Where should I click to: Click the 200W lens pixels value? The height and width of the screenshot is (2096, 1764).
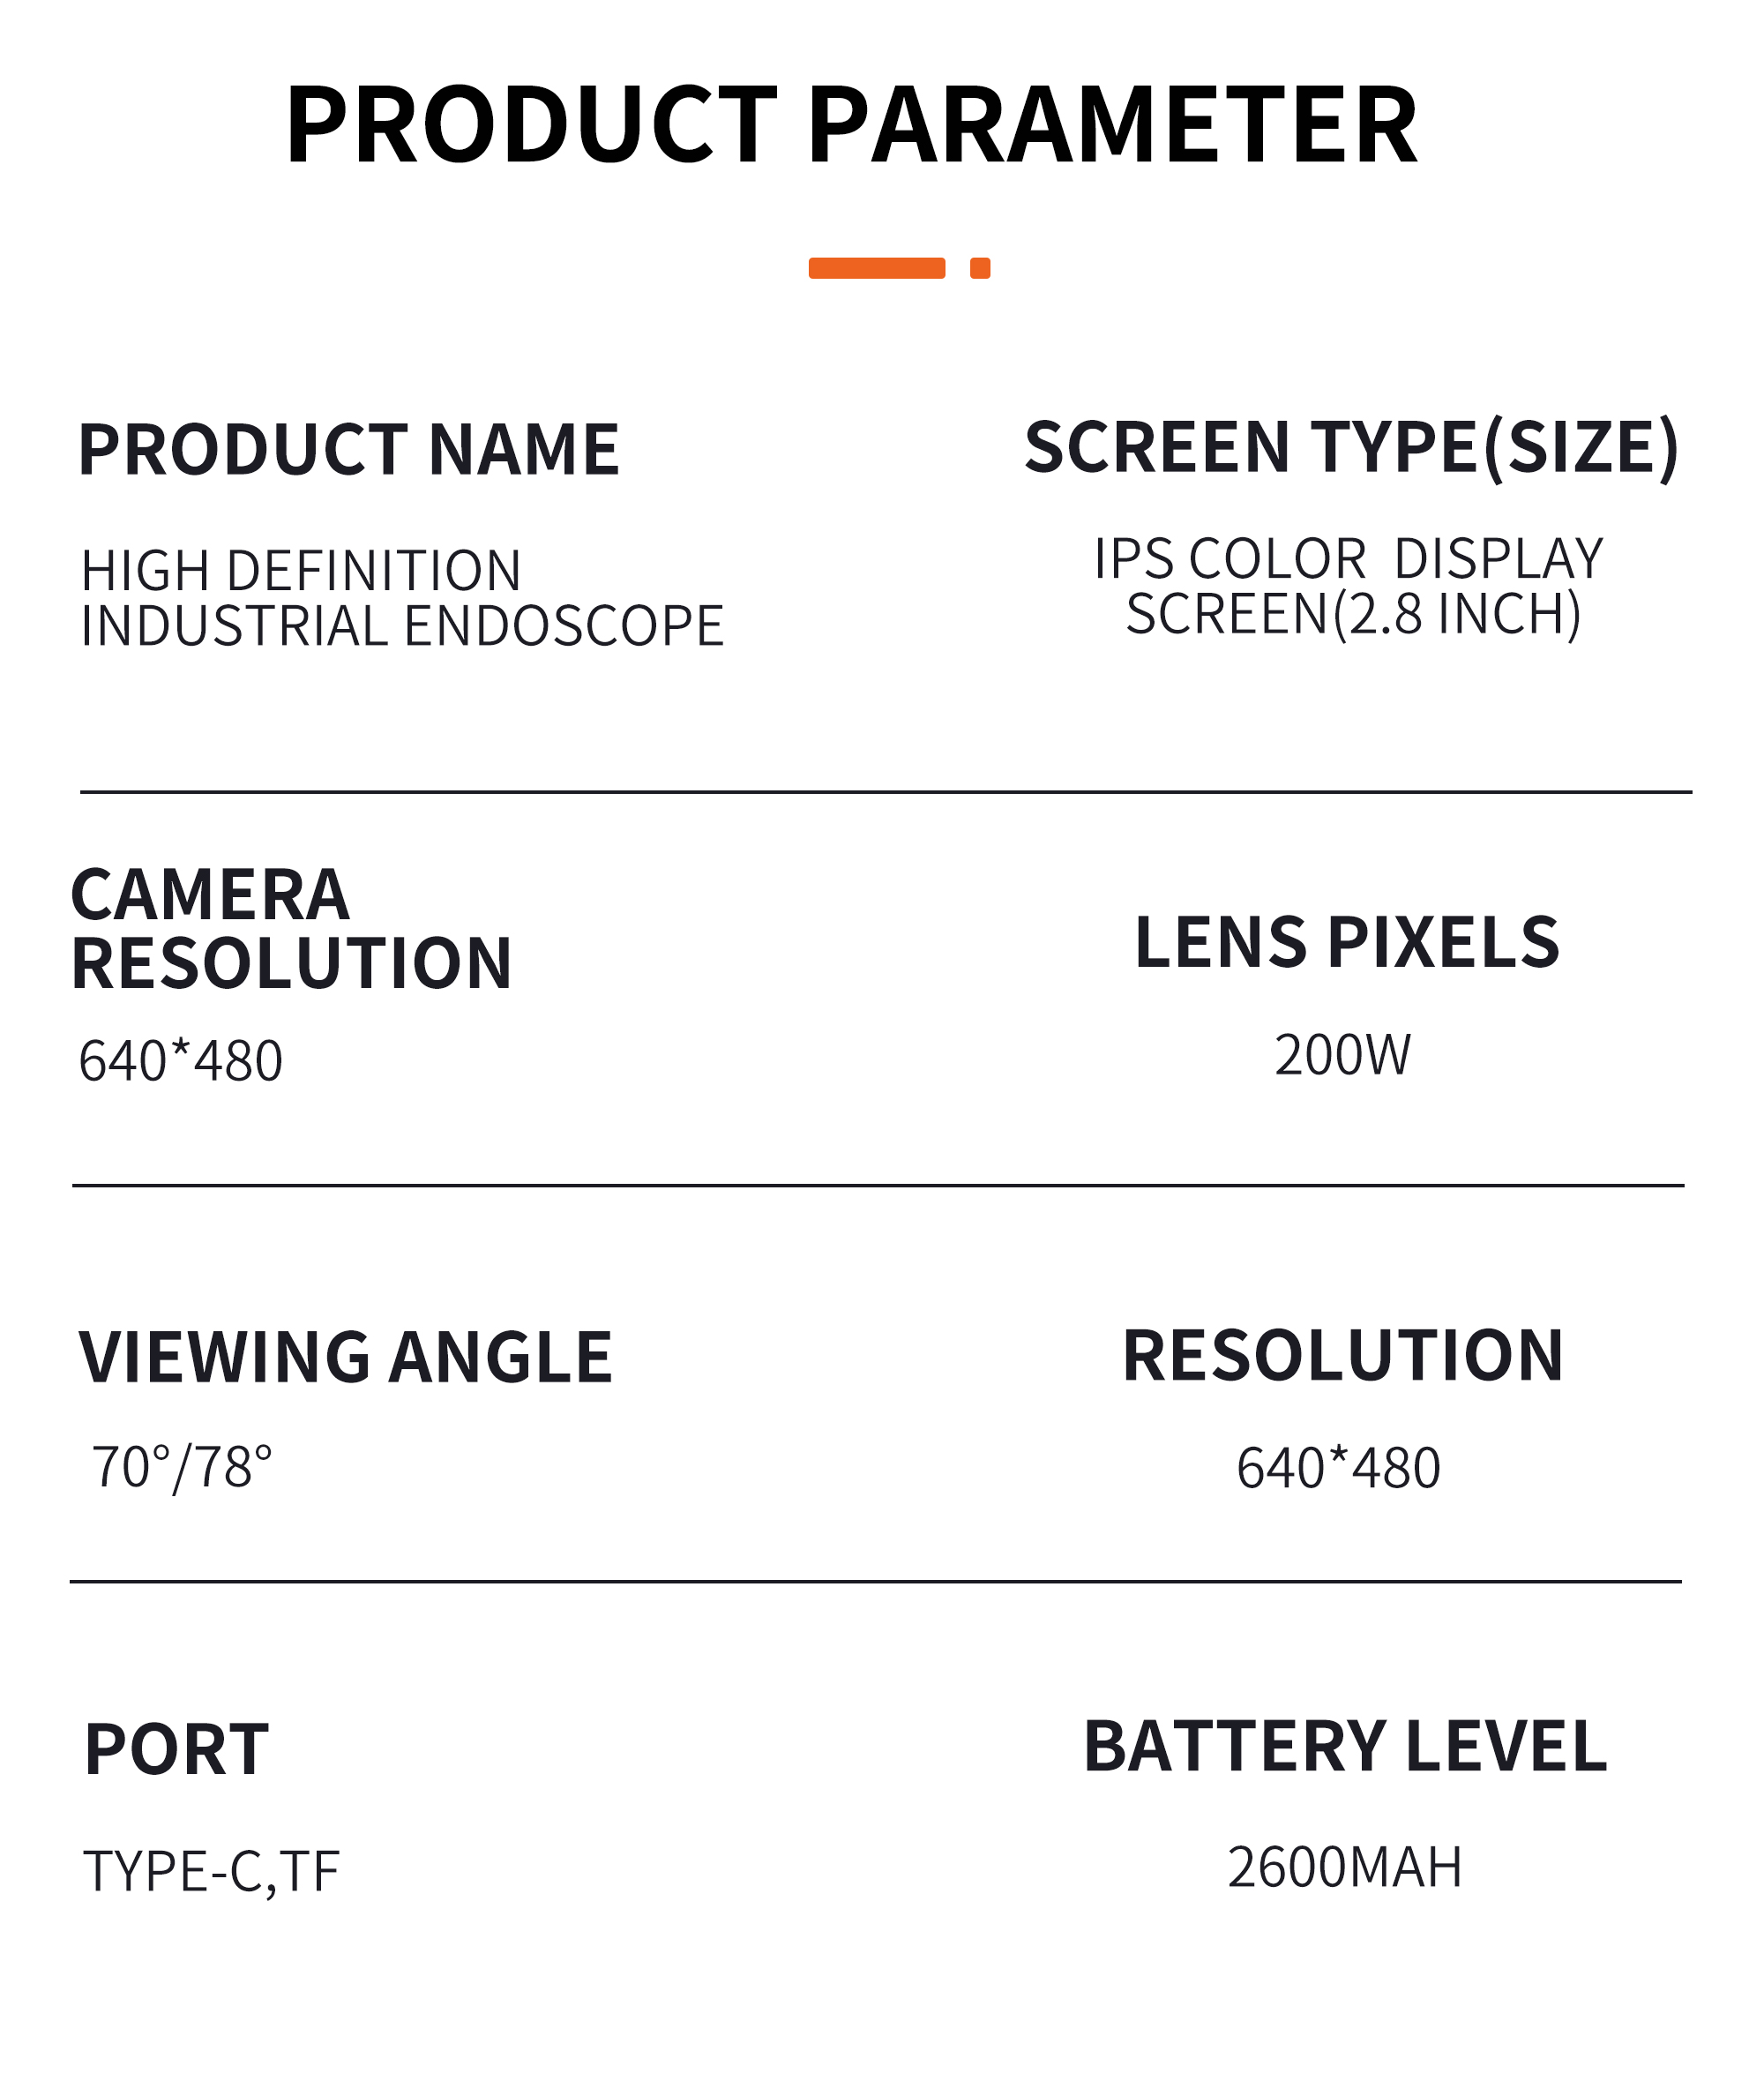[x=1342, y=1055]
